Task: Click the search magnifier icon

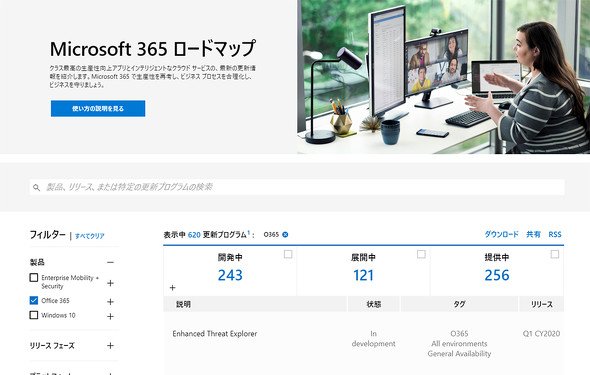Action: [x=36, y=187]
